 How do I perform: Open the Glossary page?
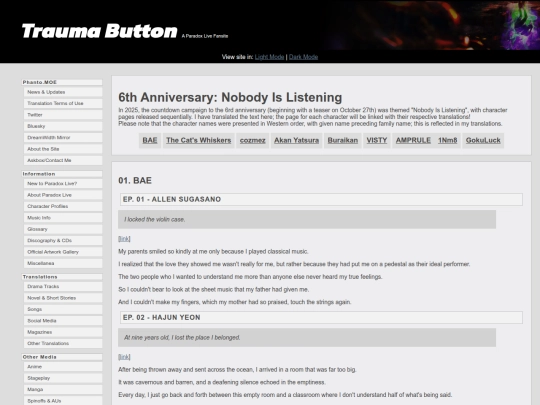point(63,229)
